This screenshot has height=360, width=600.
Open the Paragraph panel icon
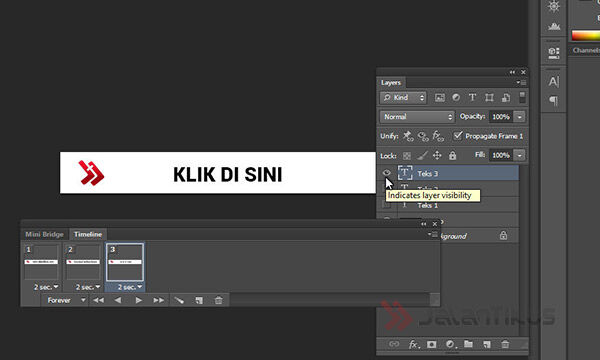pyautogui.click(x=554, y=101)
